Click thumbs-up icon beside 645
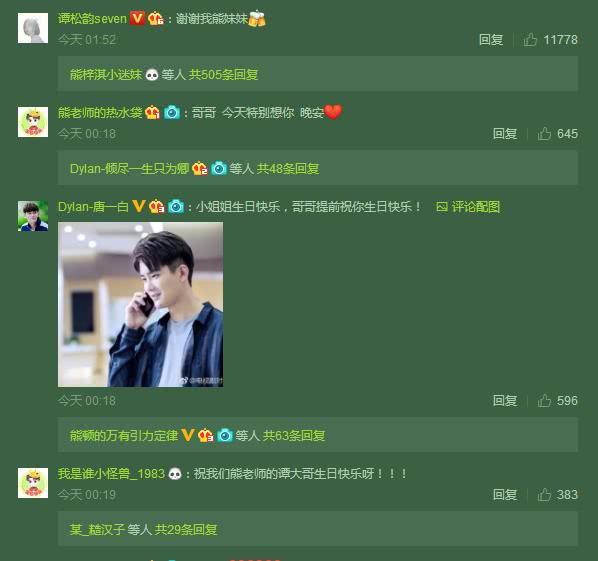Viewport: 598px width, 561px height. tap(544, 133)
